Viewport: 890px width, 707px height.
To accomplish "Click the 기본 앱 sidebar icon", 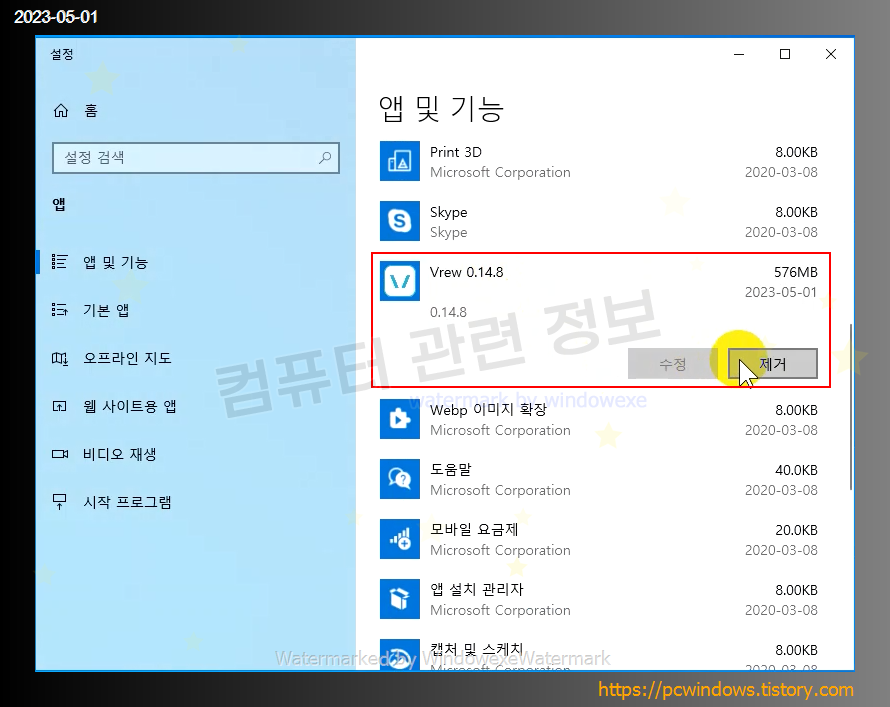I will (60, 310).
